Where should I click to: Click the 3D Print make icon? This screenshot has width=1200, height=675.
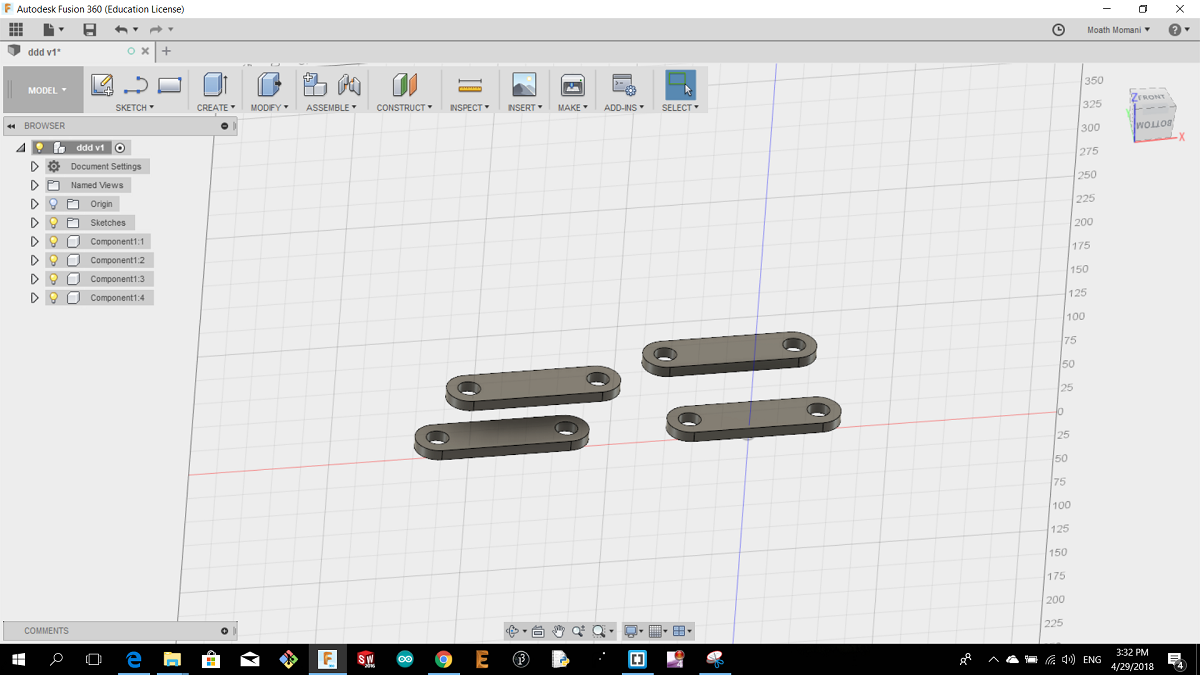[572, 85]
